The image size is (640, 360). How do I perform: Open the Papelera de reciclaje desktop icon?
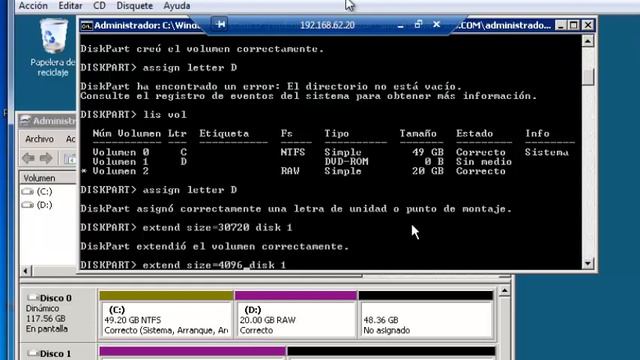pyautogui.click(x=52, y=48)
